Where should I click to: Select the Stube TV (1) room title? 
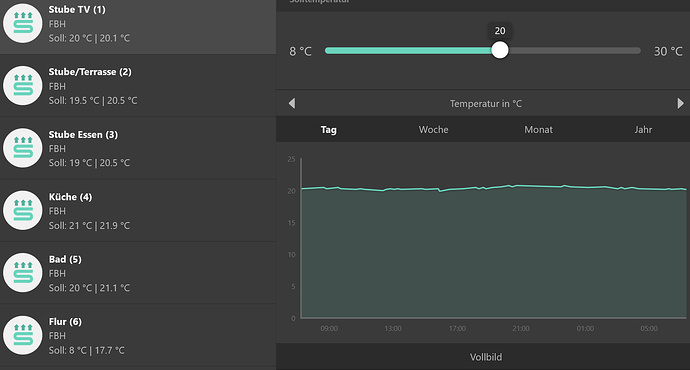point(77,10)
